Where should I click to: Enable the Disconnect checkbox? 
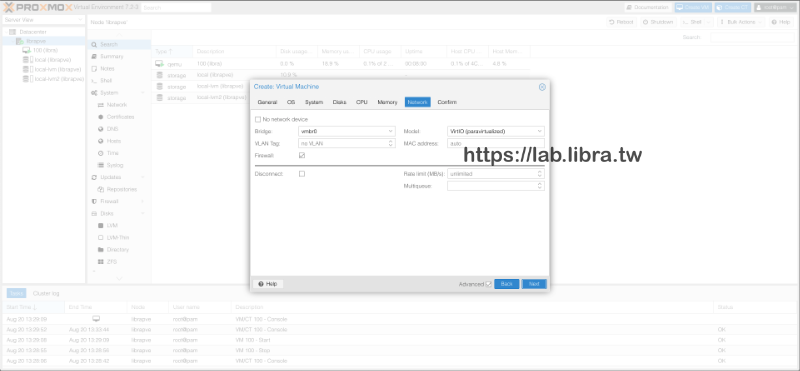point(302,174)
